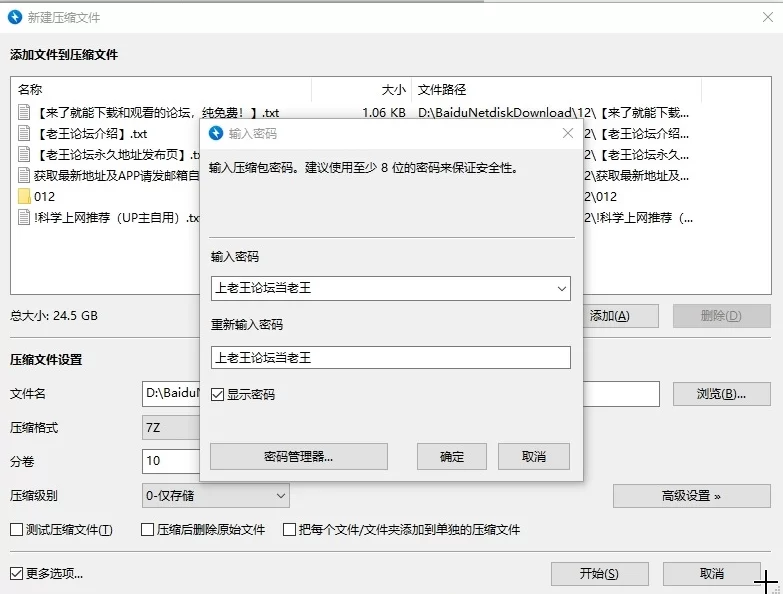Open the 分卷 combo box showing 10
The image size is (783, 594).
click(171, 461)
